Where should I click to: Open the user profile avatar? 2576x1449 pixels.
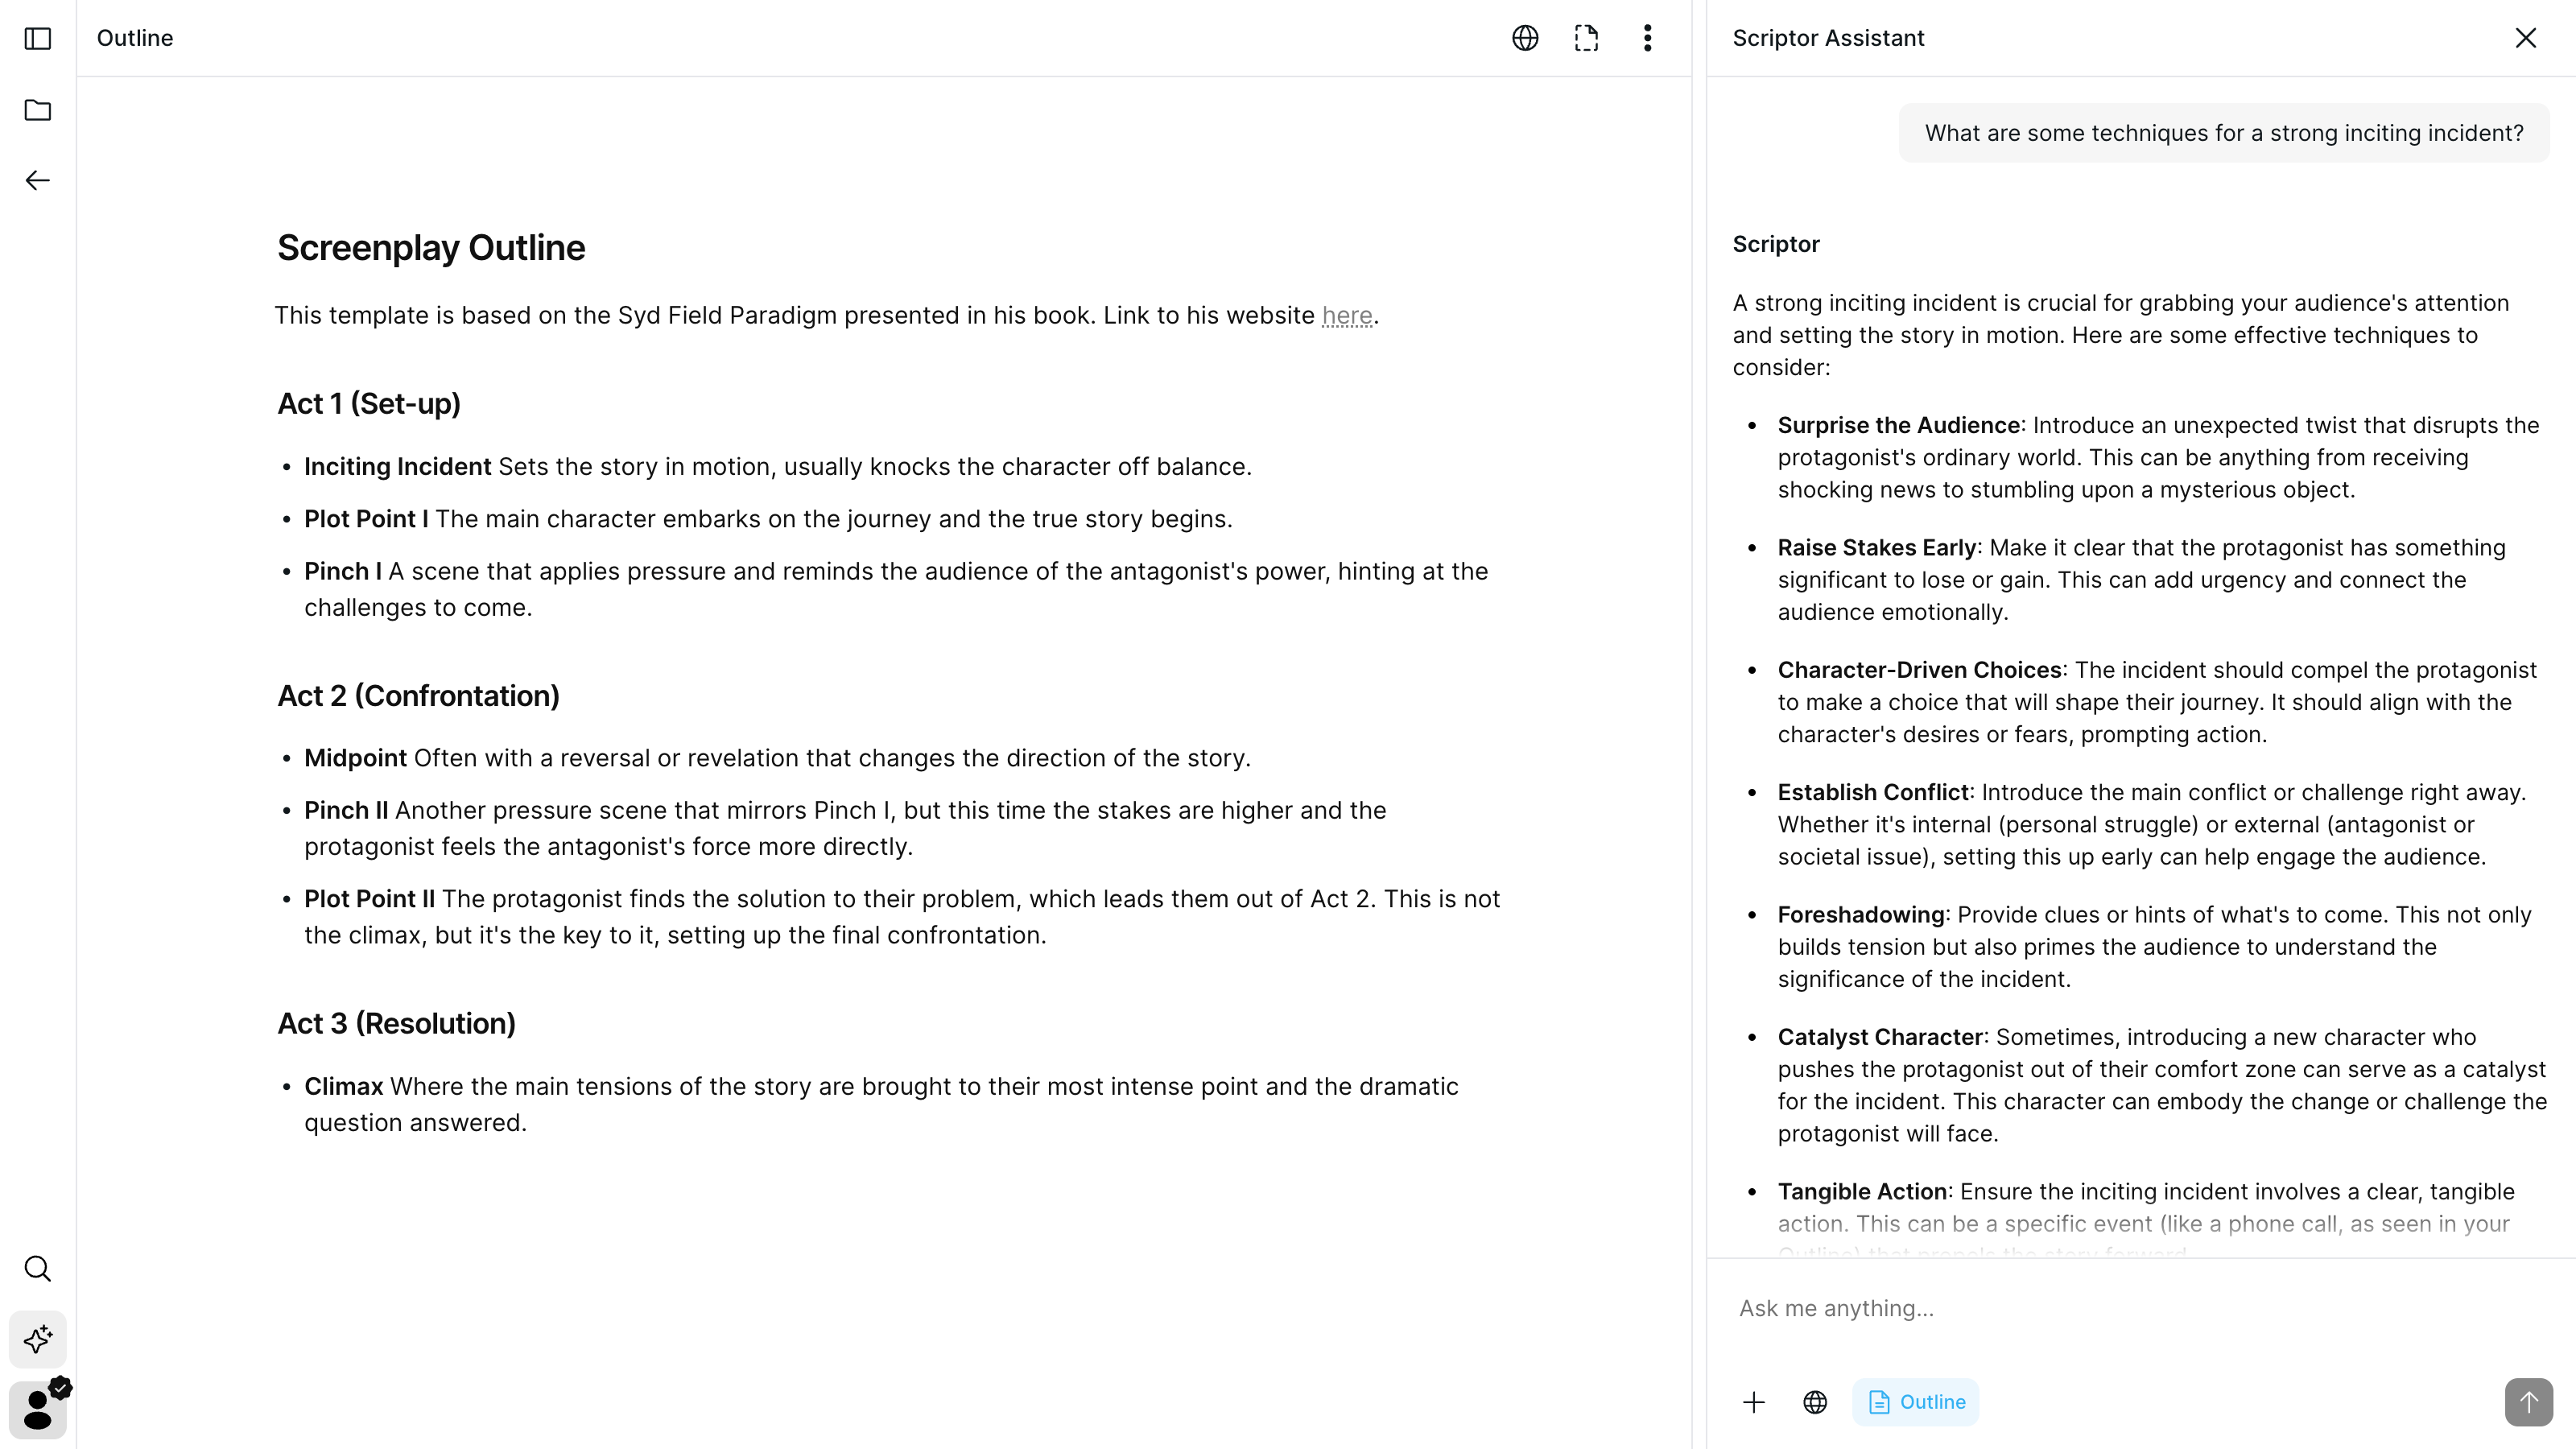38,1409
